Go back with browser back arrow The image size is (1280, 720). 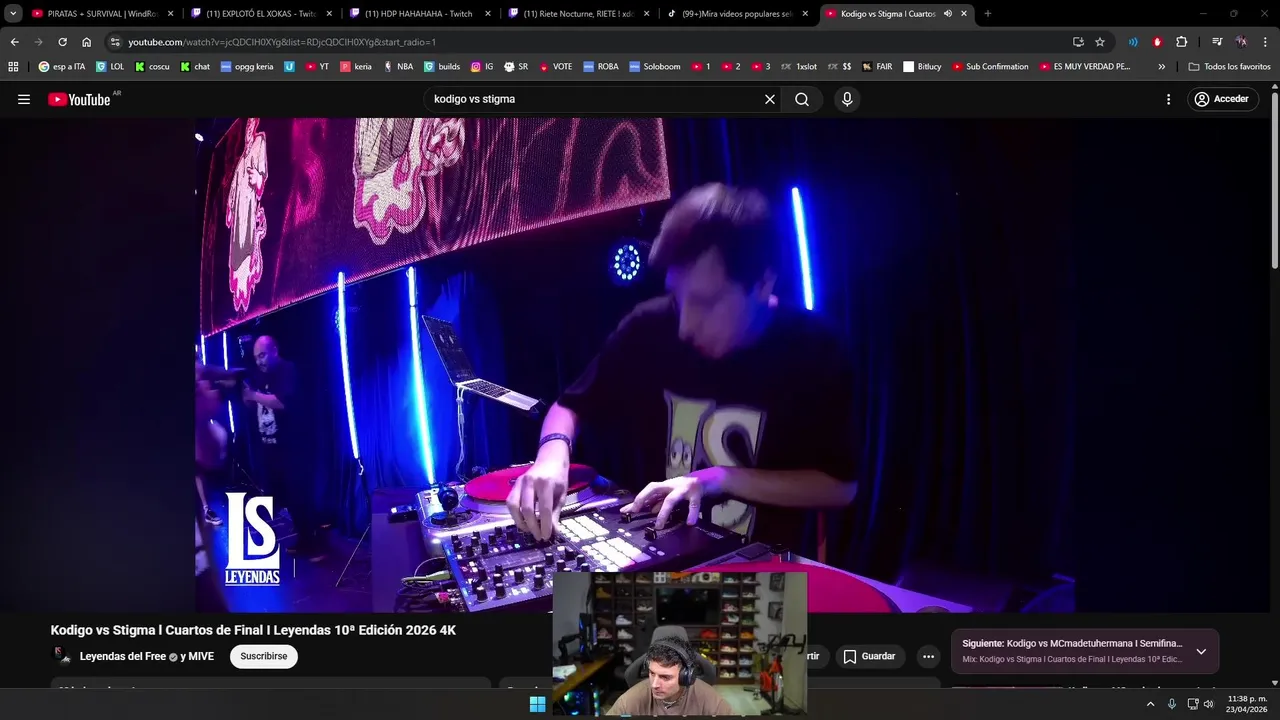pos(14,42)
